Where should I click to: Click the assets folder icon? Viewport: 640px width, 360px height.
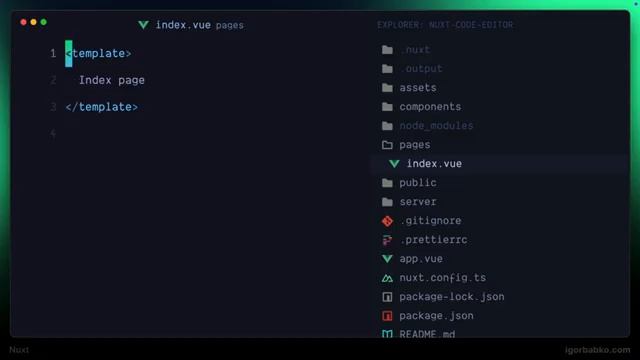tap(387, 88)
